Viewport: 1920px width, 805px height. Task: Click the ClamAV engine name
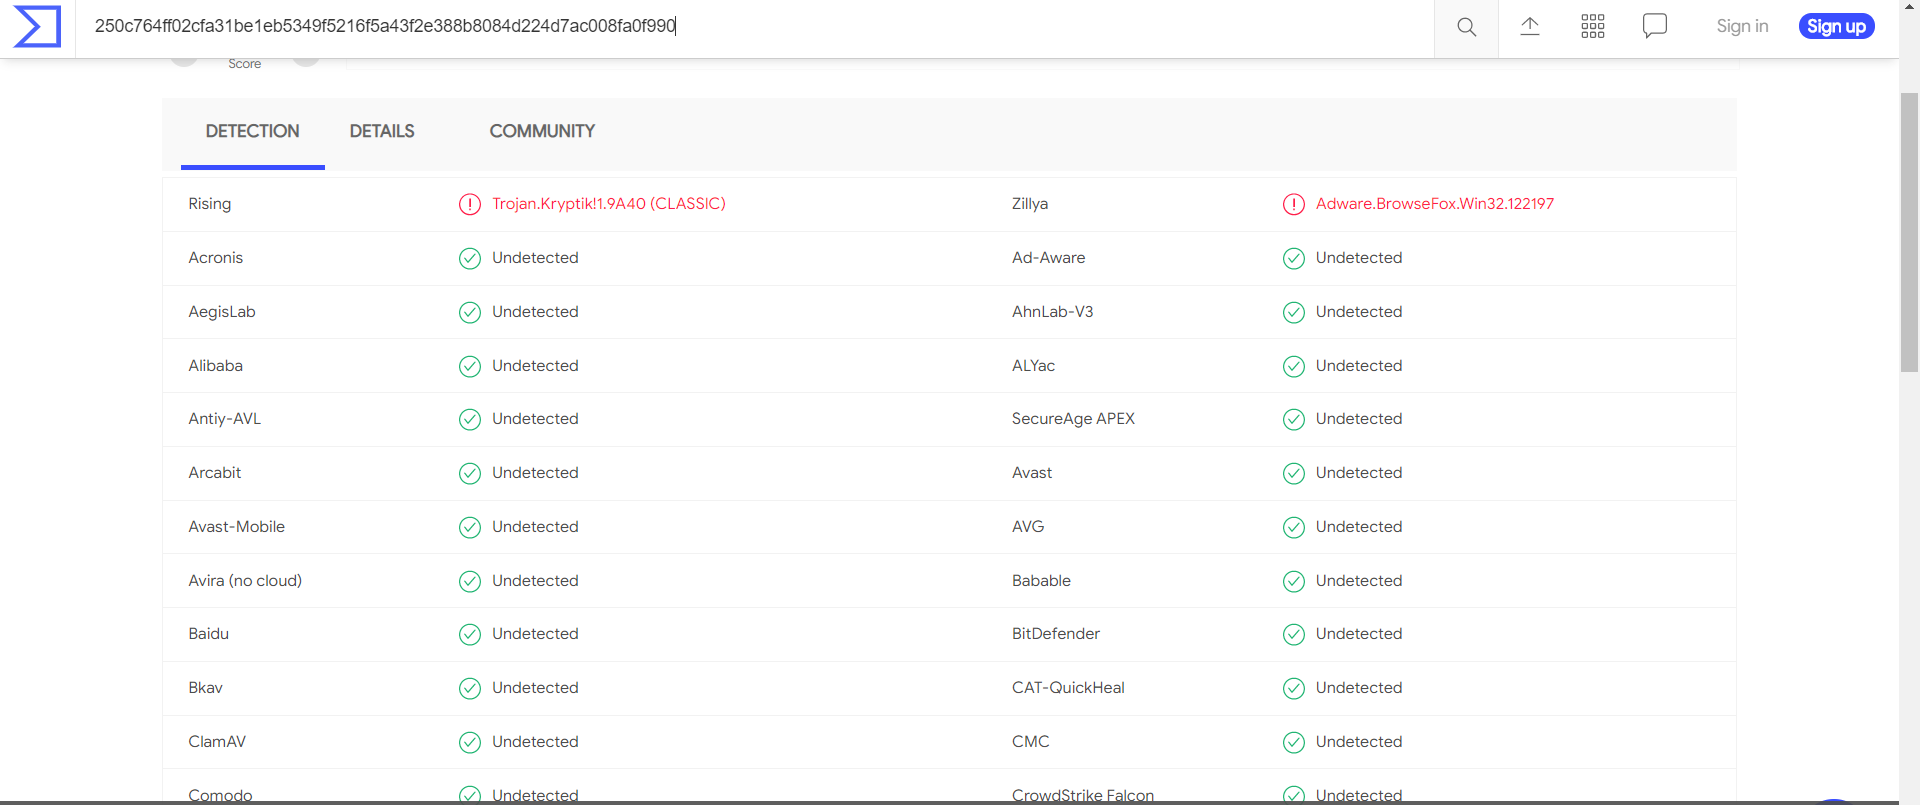[x=217, y=742]
